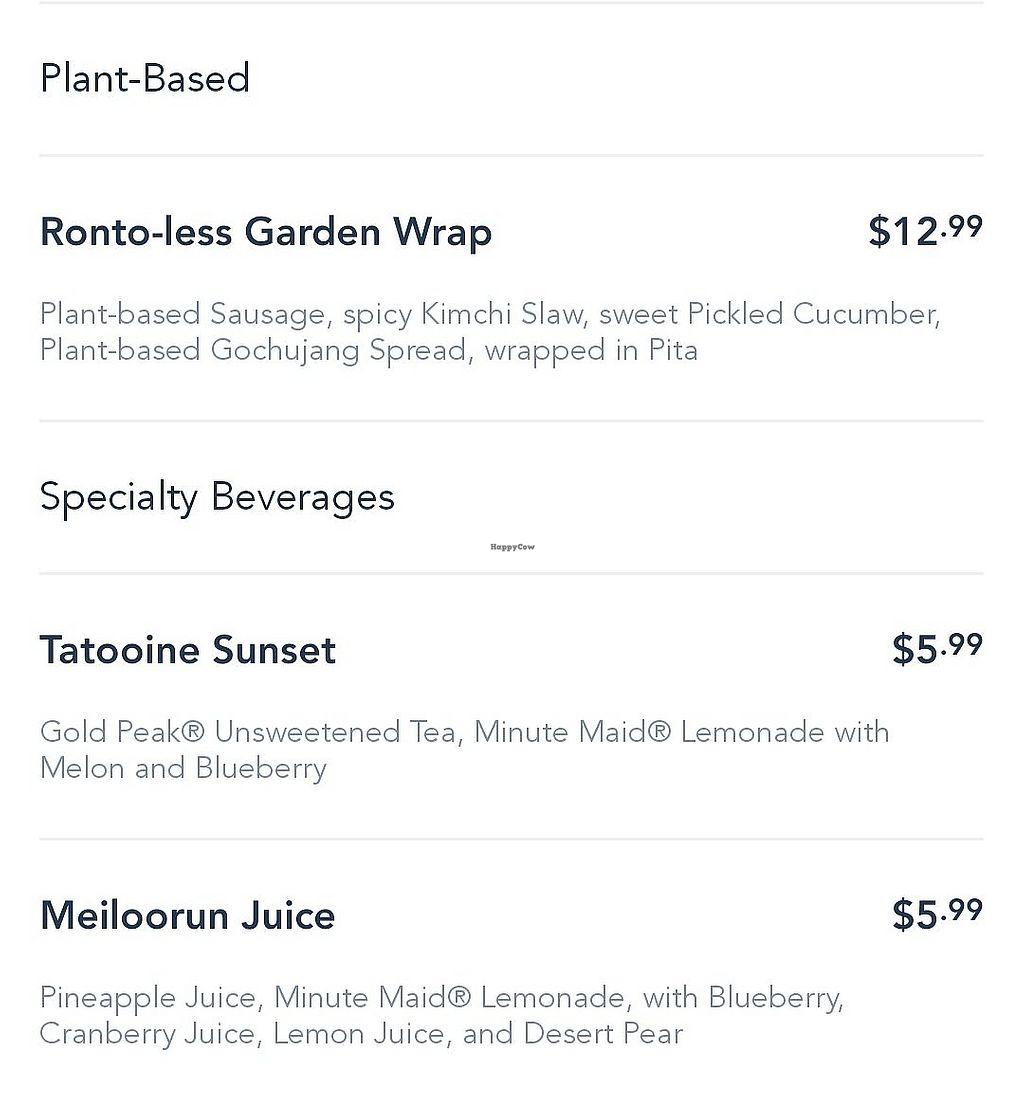Tap the $12.99 price of Garden Wrap
This screenshot has height=1093, width=1024.
pyautogui.click(x=925, y=230)
